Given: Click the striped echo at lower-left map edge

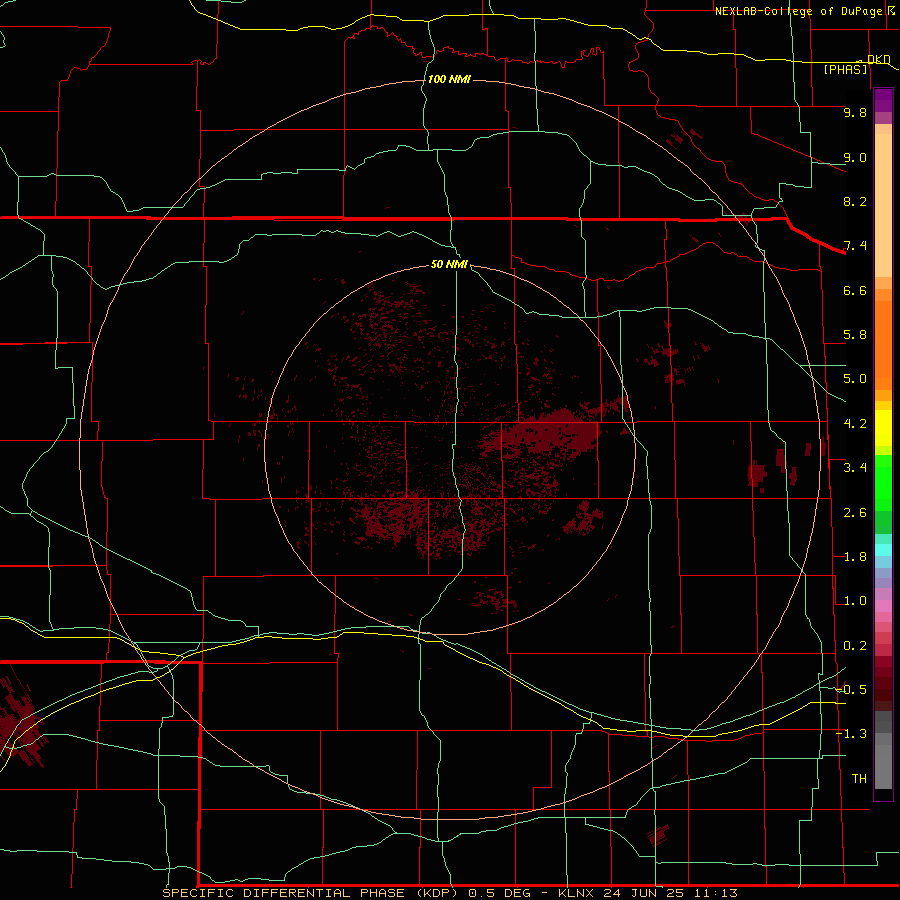Looking at the screenshot, I should tap(20, 721).
